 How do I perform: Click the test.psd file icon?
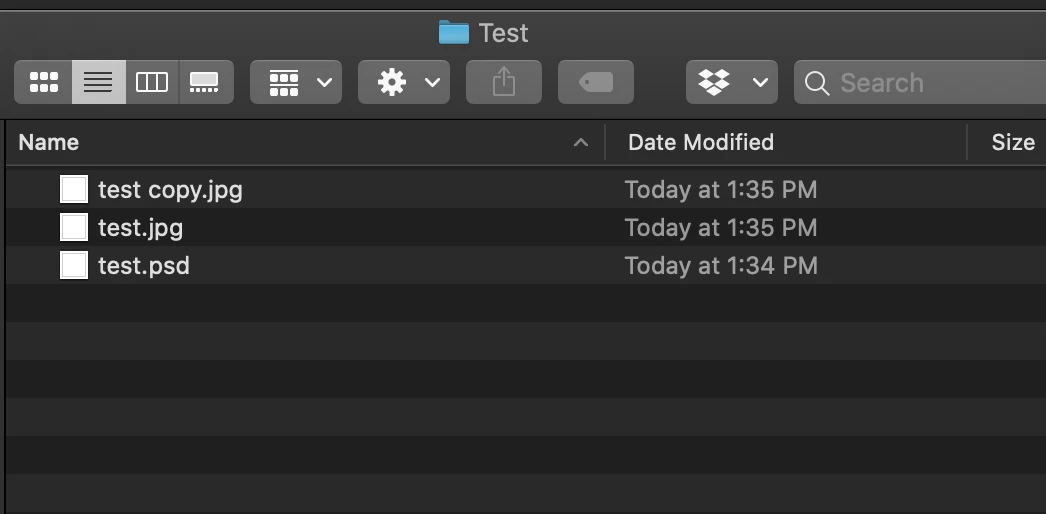point(74,265)
